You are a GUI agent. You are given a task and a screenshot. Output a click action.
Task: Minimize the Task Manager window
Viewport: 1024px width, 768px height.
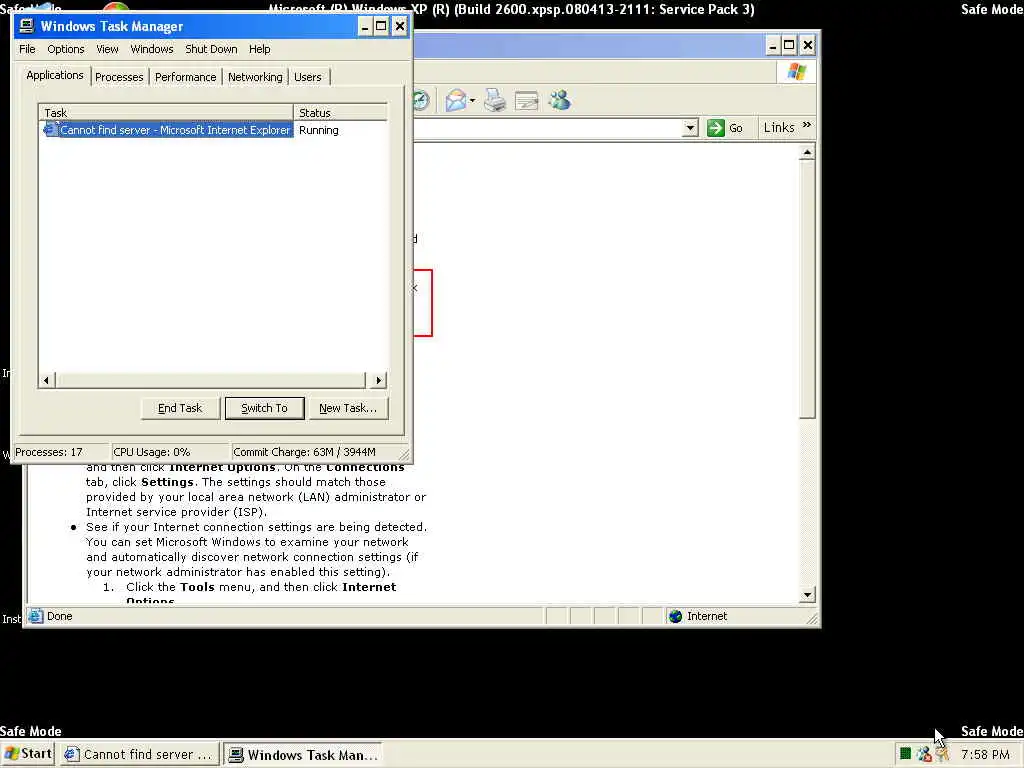(364, 27)
